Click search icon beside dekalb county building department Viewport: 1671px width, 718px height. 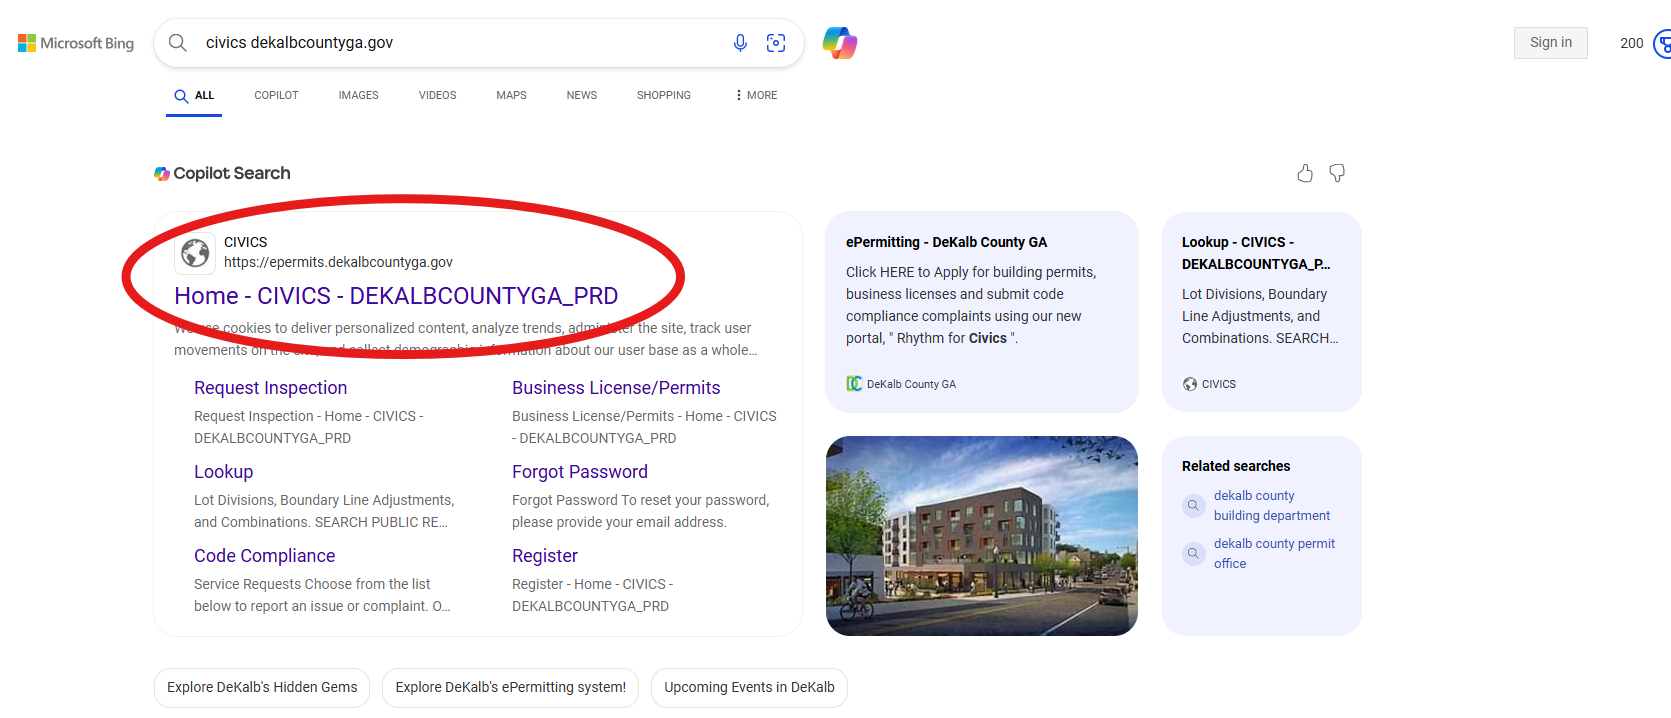(1193, 505)
